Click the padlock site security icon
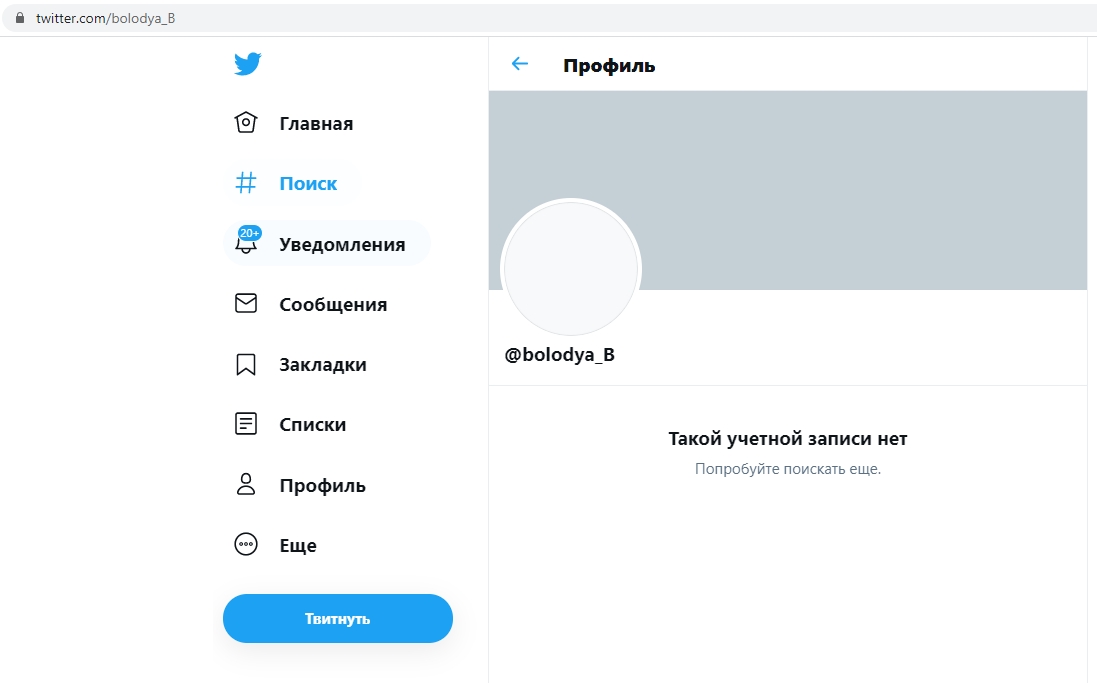 click(19, 18)
